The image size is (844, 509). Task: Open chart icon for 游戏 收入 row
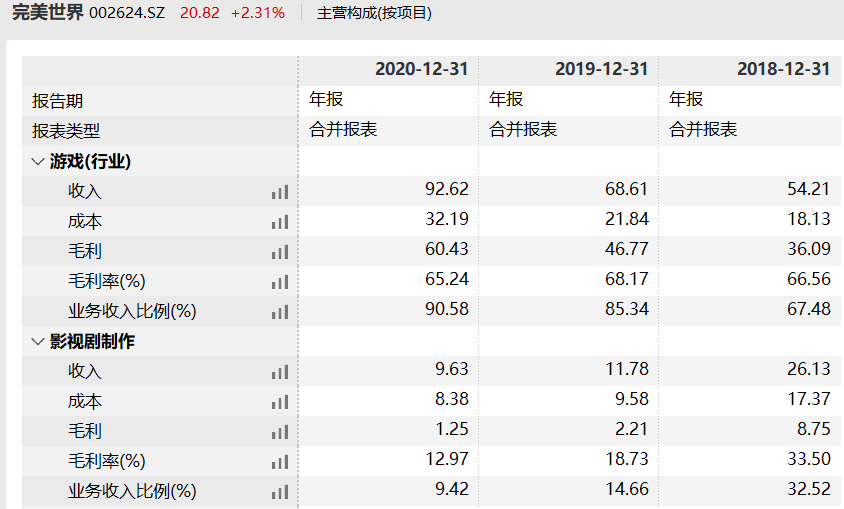point(280,192)
